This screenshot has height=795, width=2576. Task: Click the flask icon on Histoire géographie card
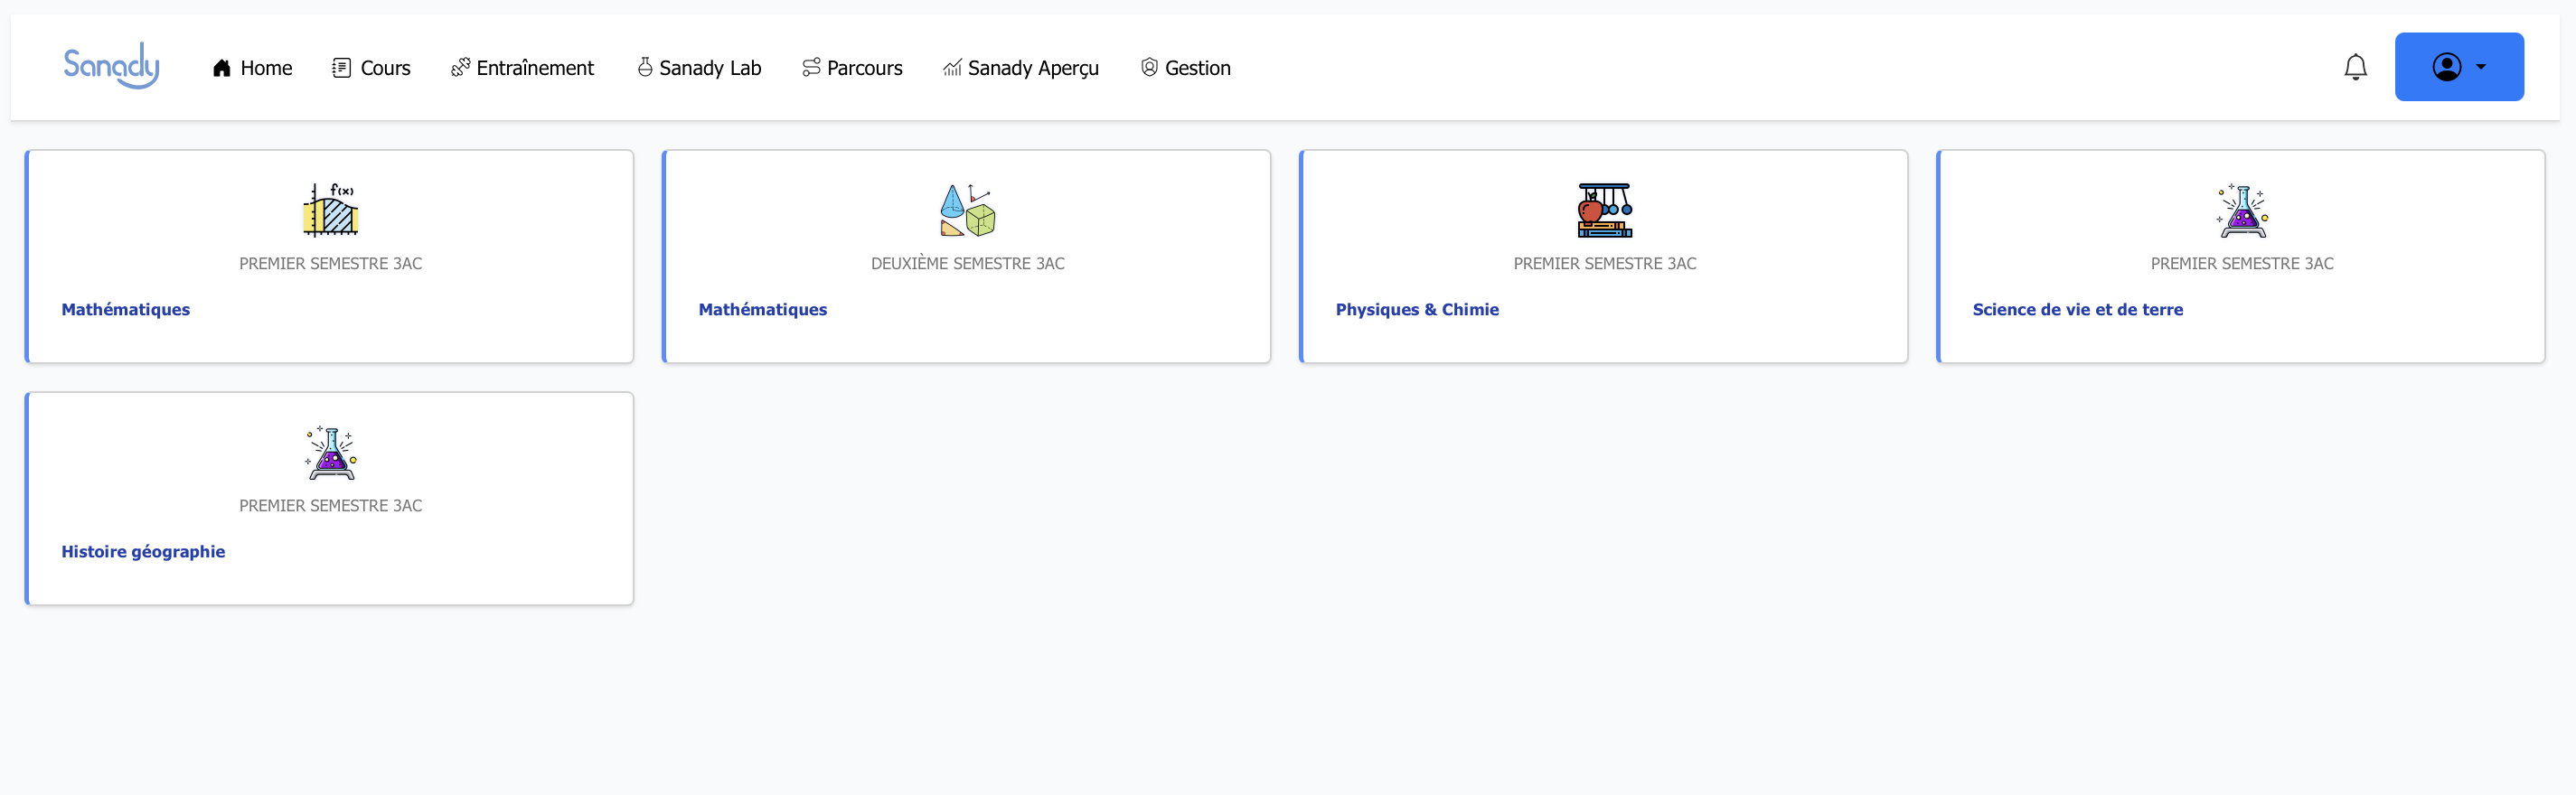pos(330,452)
